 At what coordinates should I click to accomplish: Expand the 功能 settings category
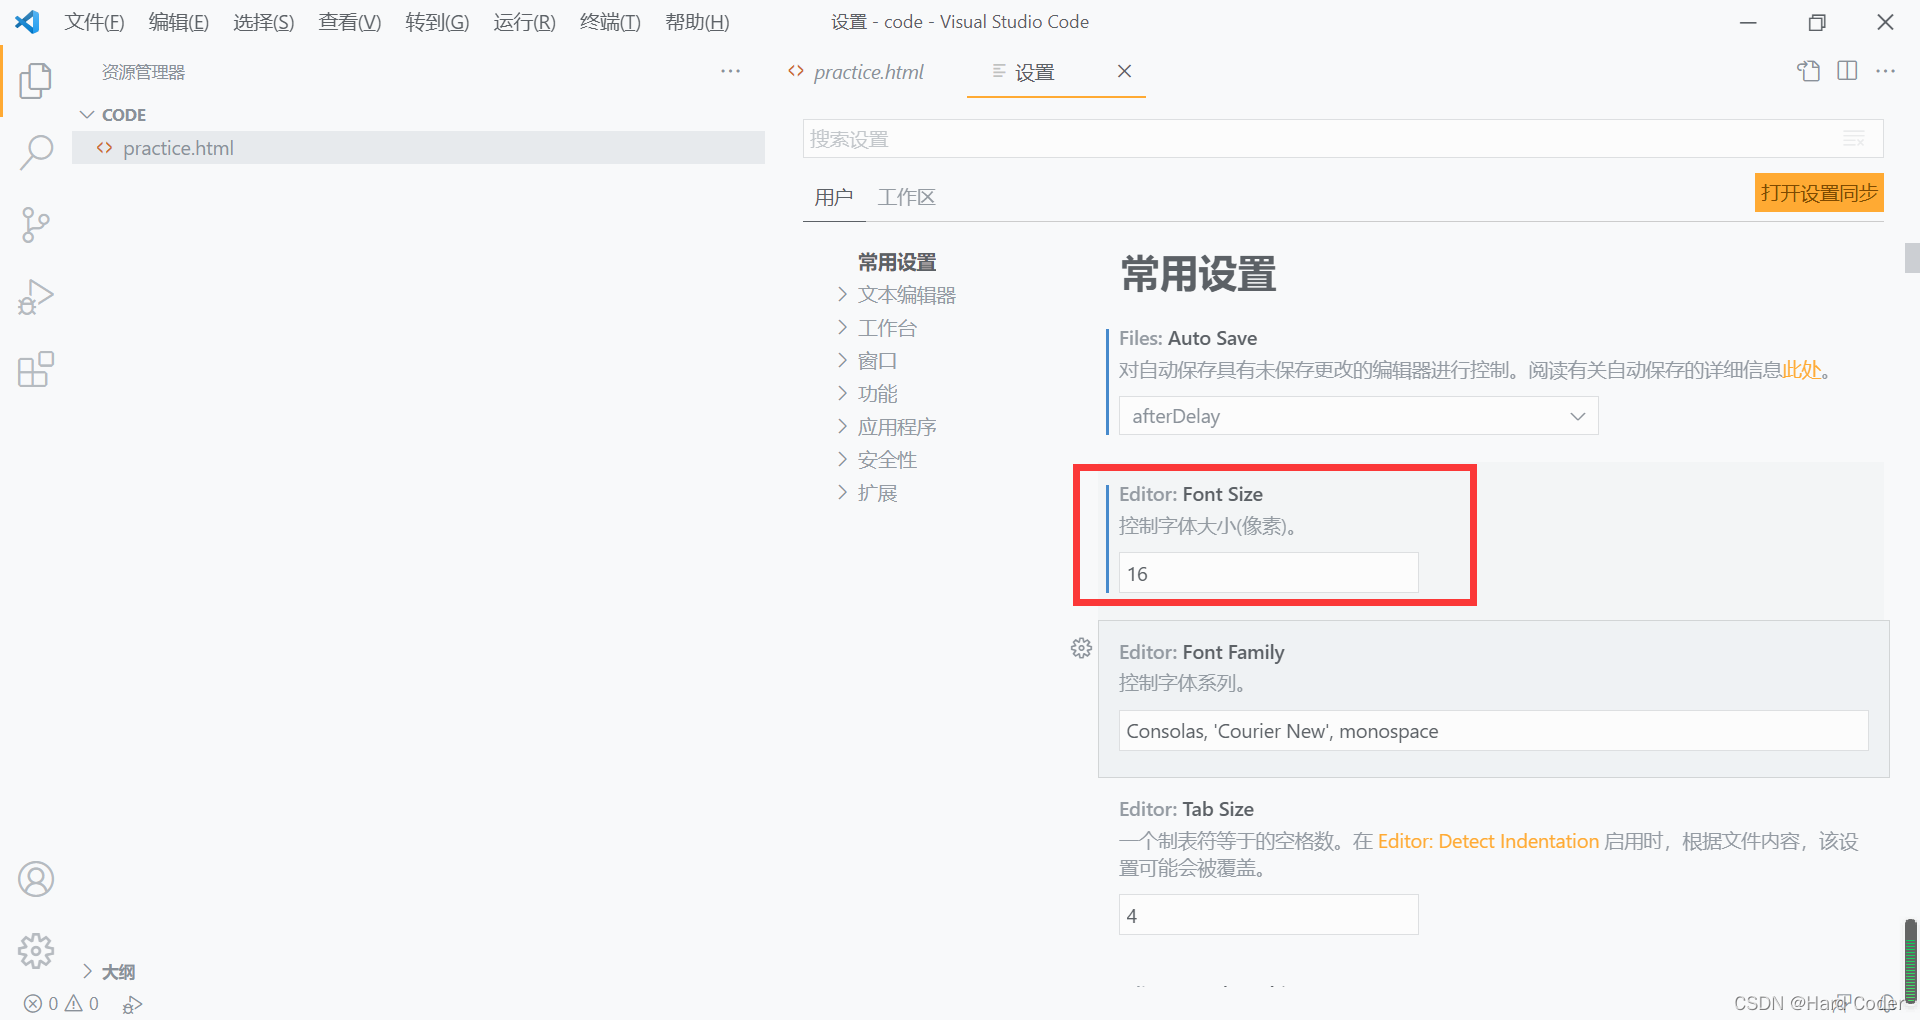(x=867, y=394)
